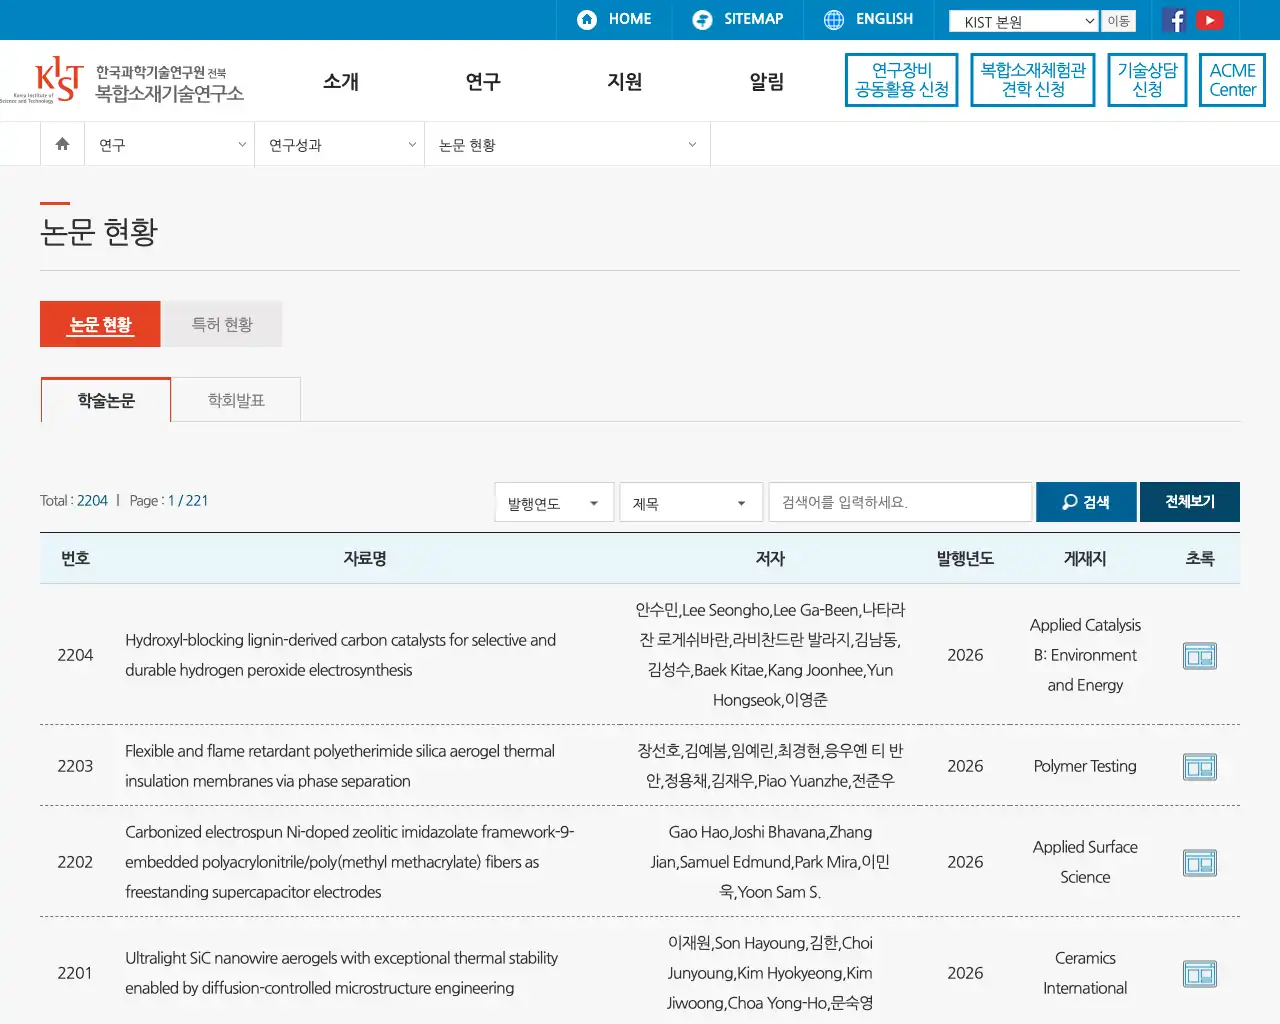Open the 제목 search-field dropdown
1280x1024 pixels.
[x=691, y=502]
